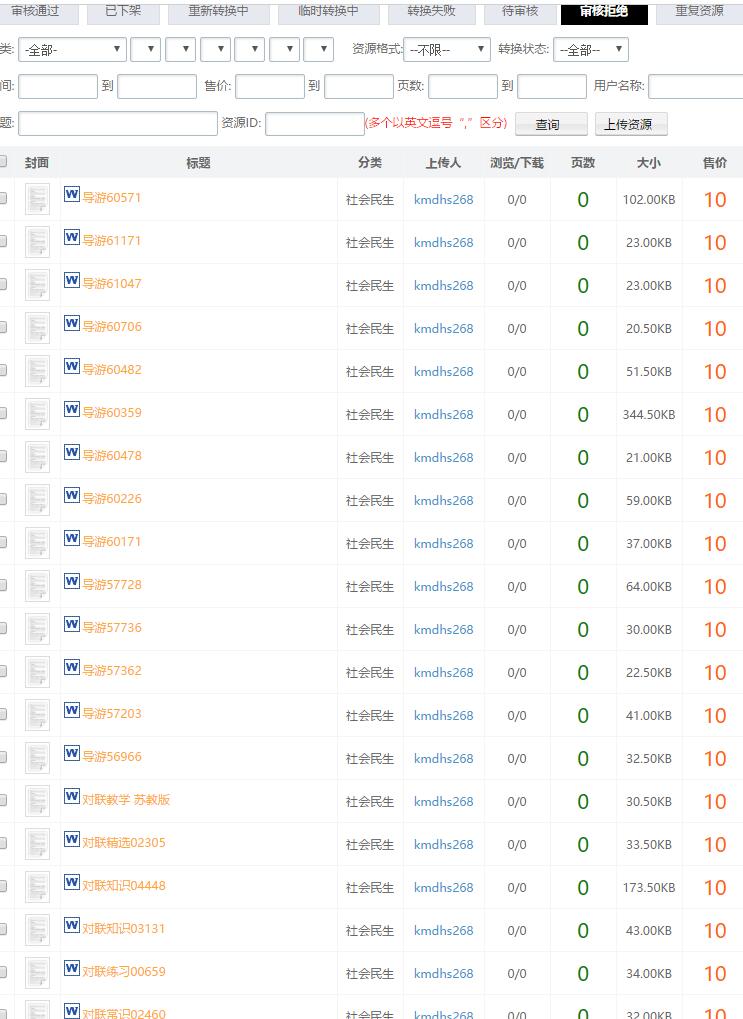743x1019 pixels.
Task: Check the checkbox for row 导游60171
Action: click(x=3, y=543)
